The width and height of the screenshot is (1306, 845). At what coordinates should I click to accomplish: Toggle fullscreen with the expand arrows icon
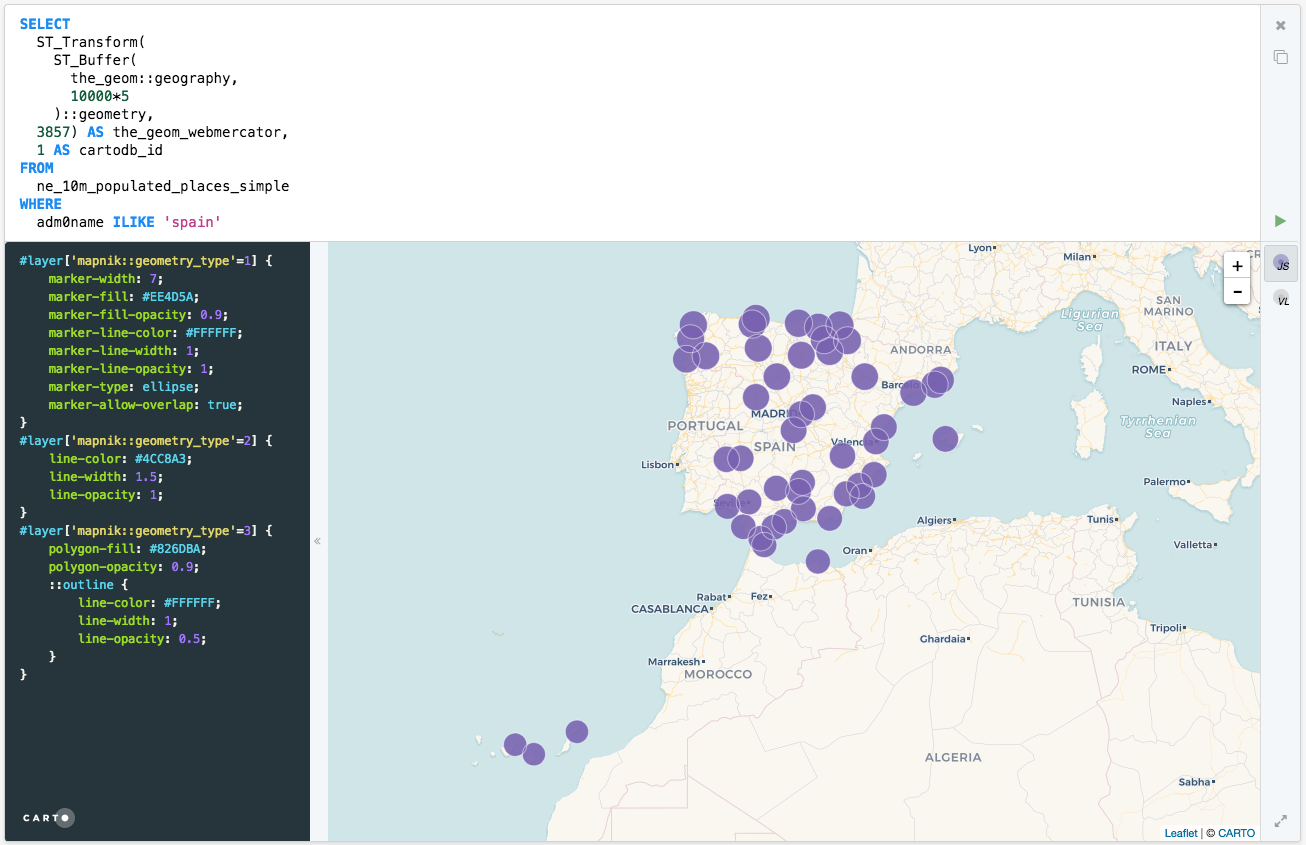coord(1281,821)
